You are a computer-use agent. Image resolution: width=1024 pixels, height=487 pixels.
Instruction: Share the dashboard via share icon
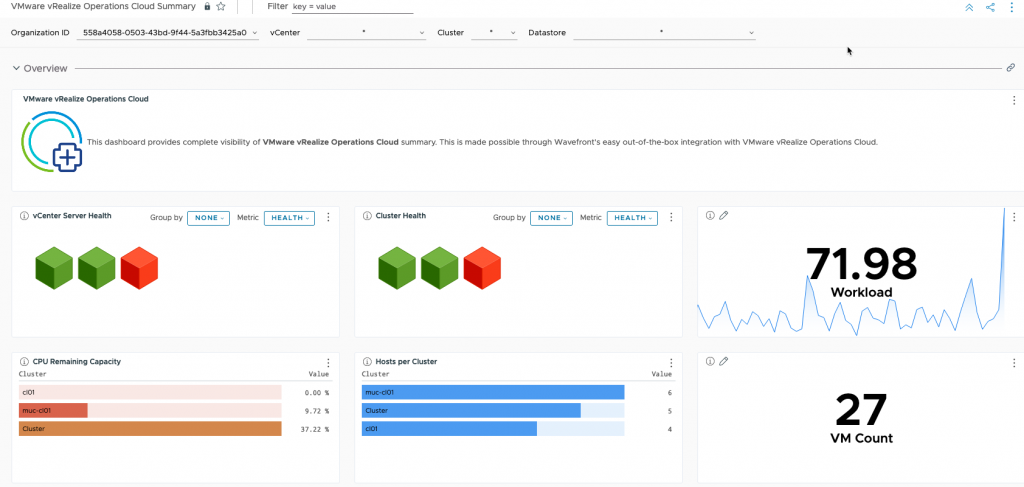tap(990, 7)
